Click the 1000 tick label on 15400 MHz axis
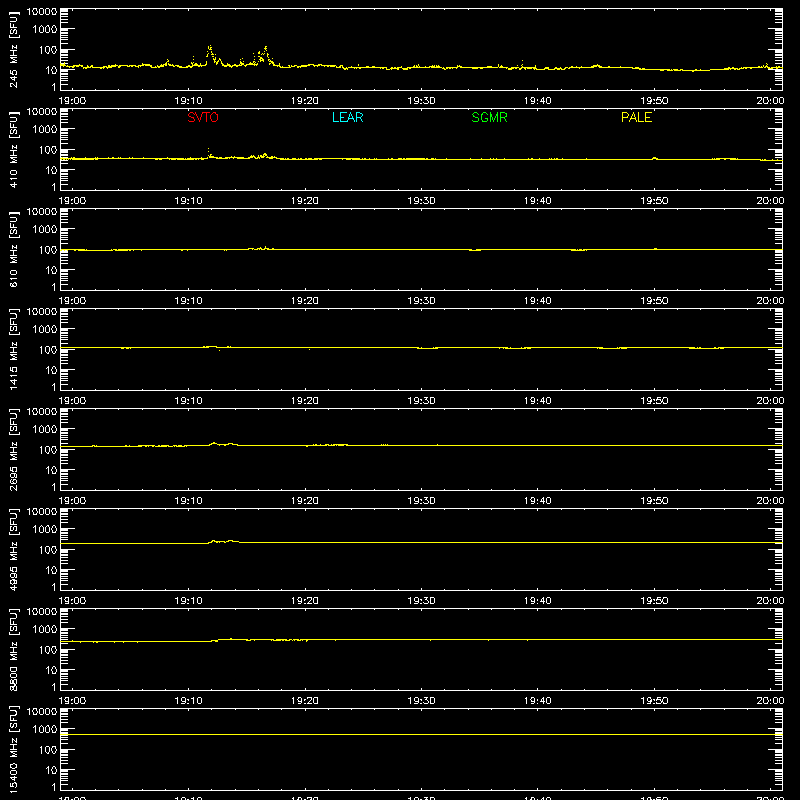 point(45,730)
